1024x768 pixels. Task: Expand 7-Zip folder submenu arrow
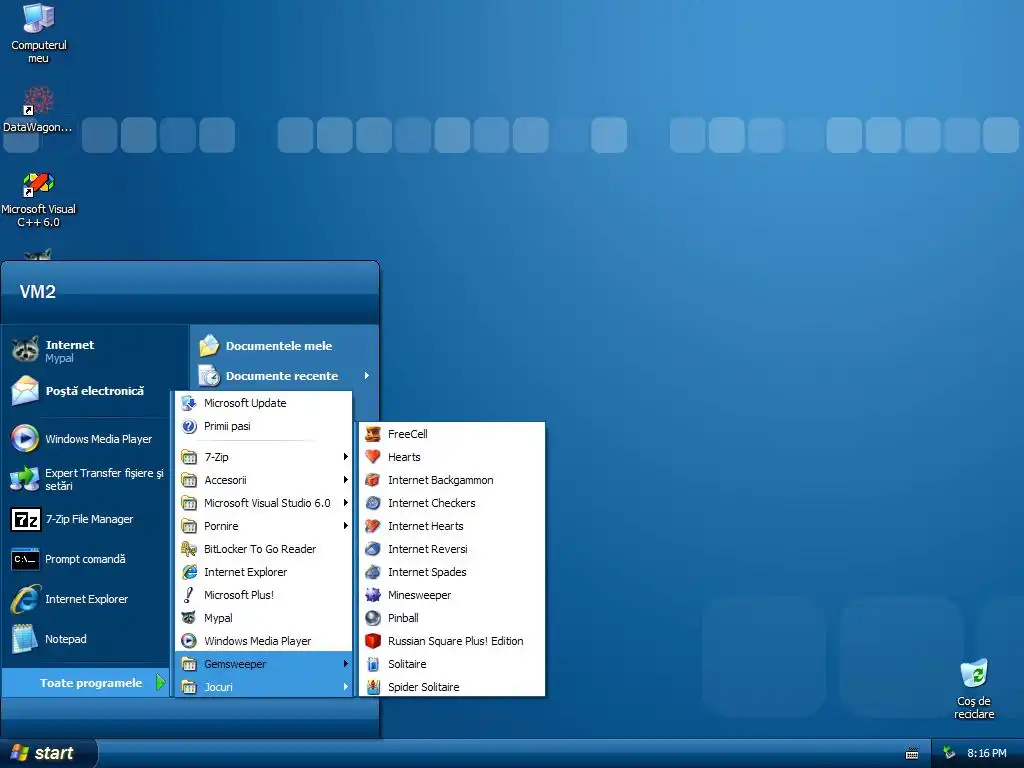point(345,456)
